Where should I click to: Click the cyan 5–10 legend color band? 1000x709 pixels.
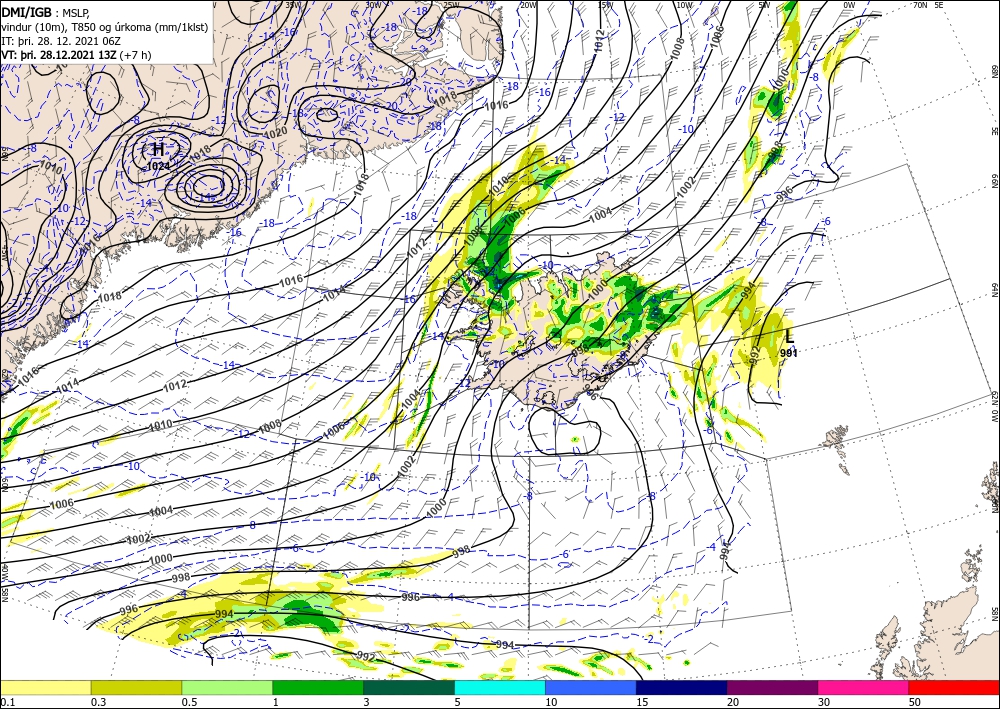pos(499,687)
